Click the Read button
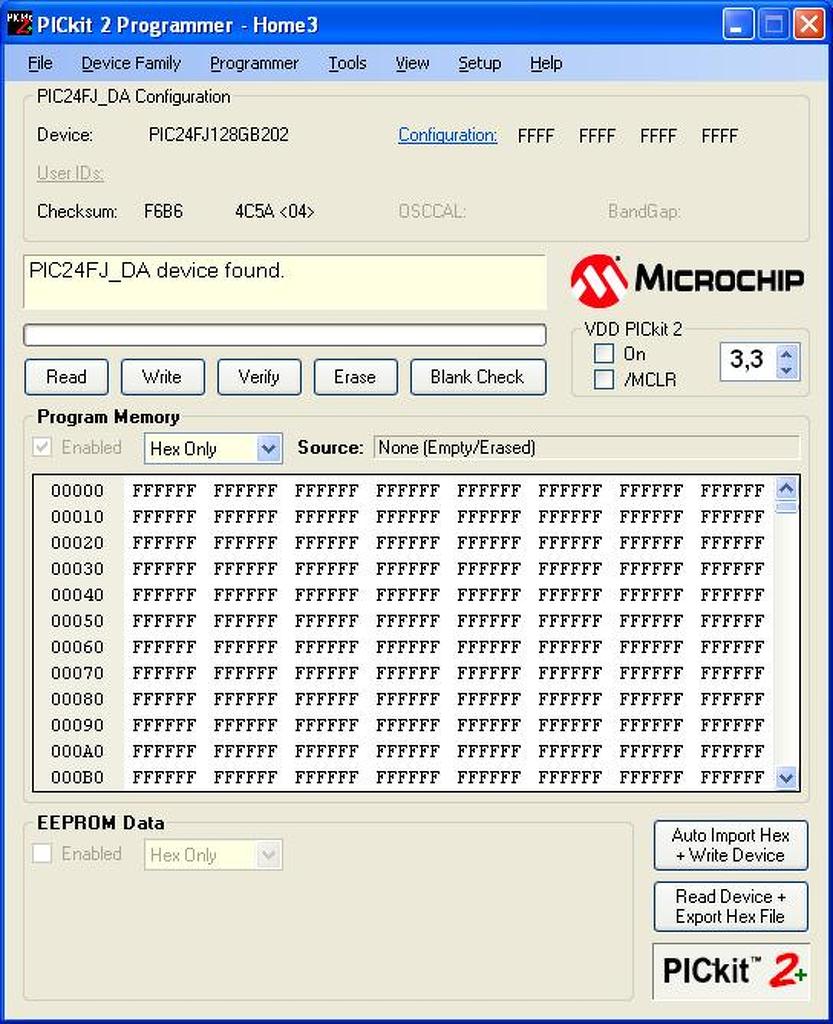 coord(67,377)
